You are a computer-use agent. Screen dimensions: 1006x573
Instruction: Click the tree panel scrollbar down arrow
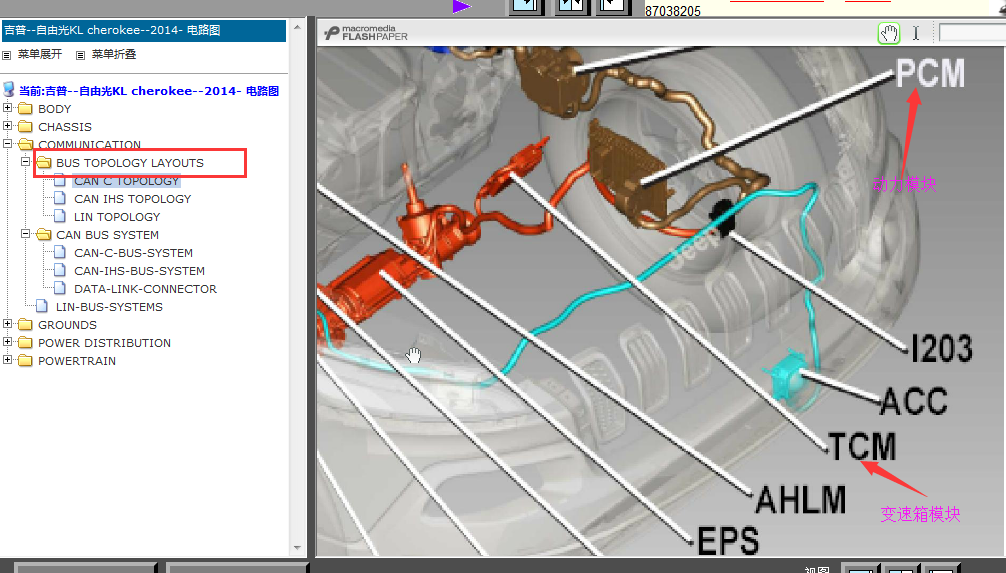(296, 547)
